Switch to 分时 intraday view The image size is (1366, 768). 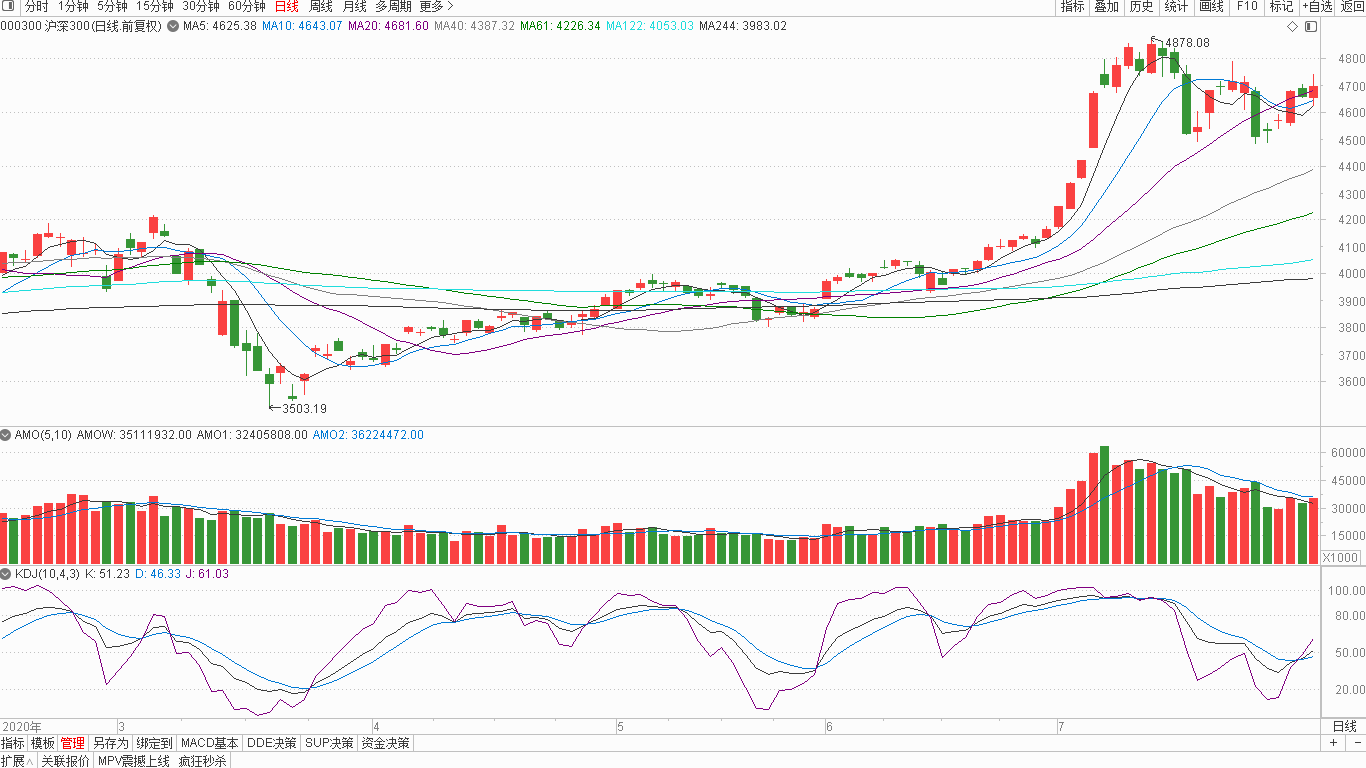tap(36, 6)
